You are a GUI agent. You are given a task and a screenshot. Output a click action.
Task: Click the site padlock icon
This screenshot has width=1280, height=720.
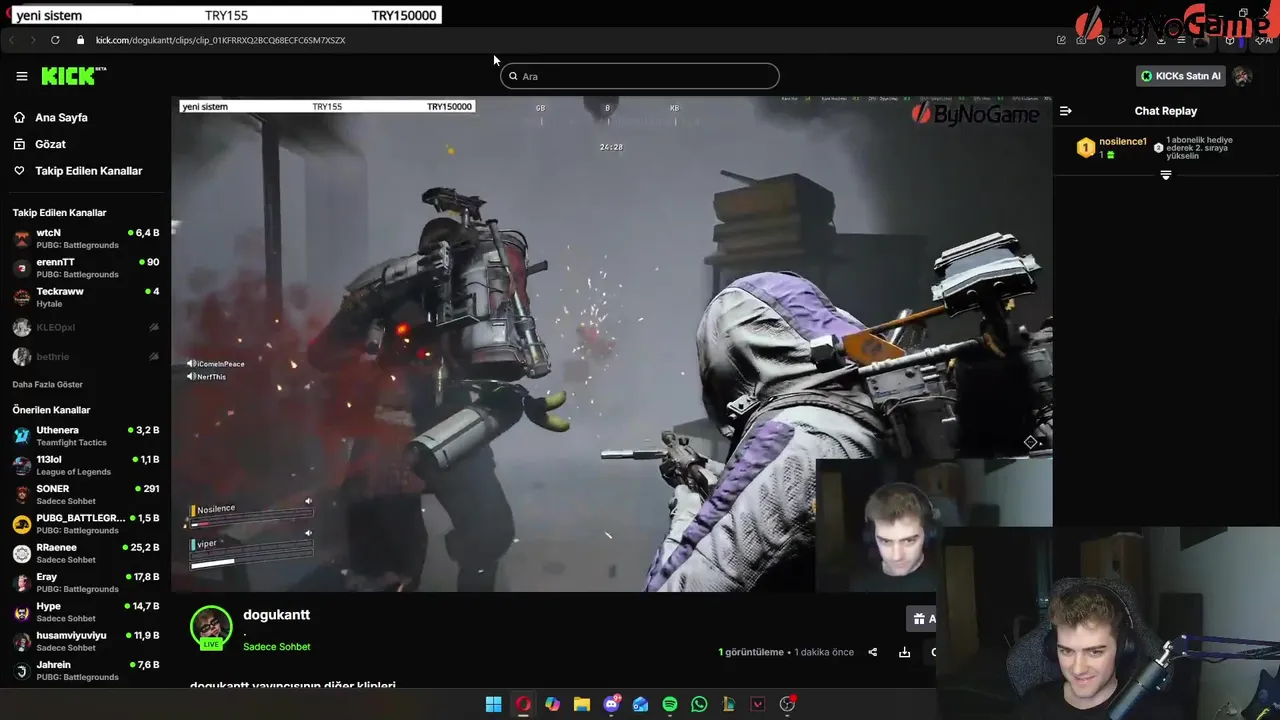click(81, 40)
